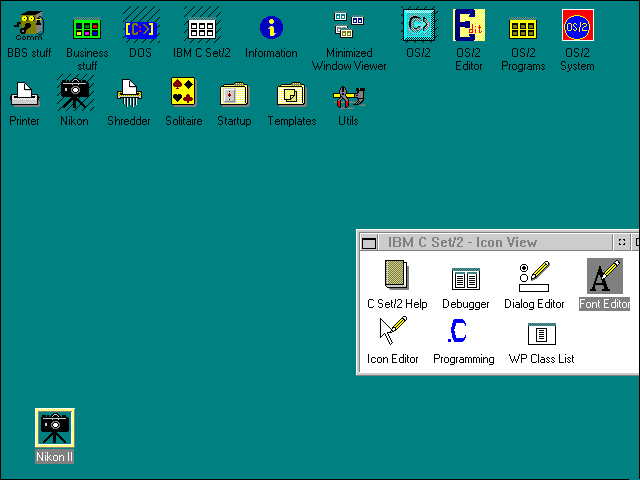Open the system menu of the IBM C Set/2 window
The height and width of the screenshot is (480, 640).
369,242
